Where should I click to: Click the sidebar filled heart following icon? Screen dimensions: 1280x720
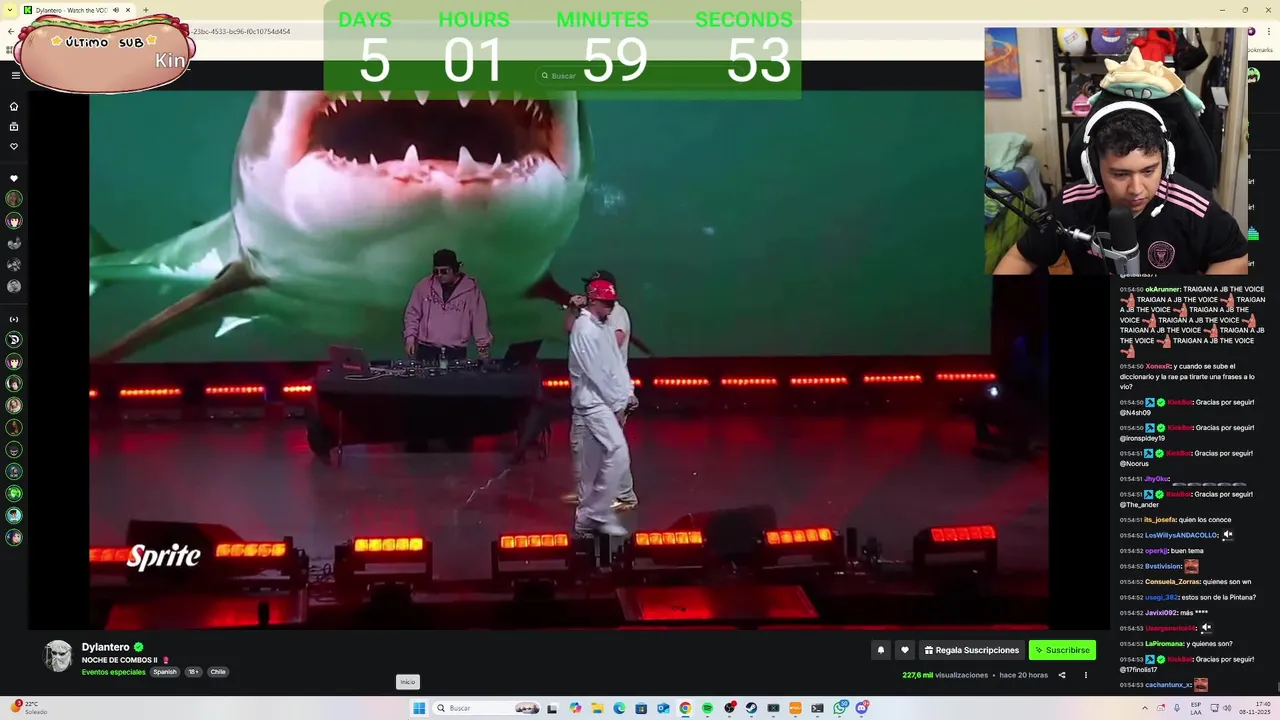coord(14,178)
